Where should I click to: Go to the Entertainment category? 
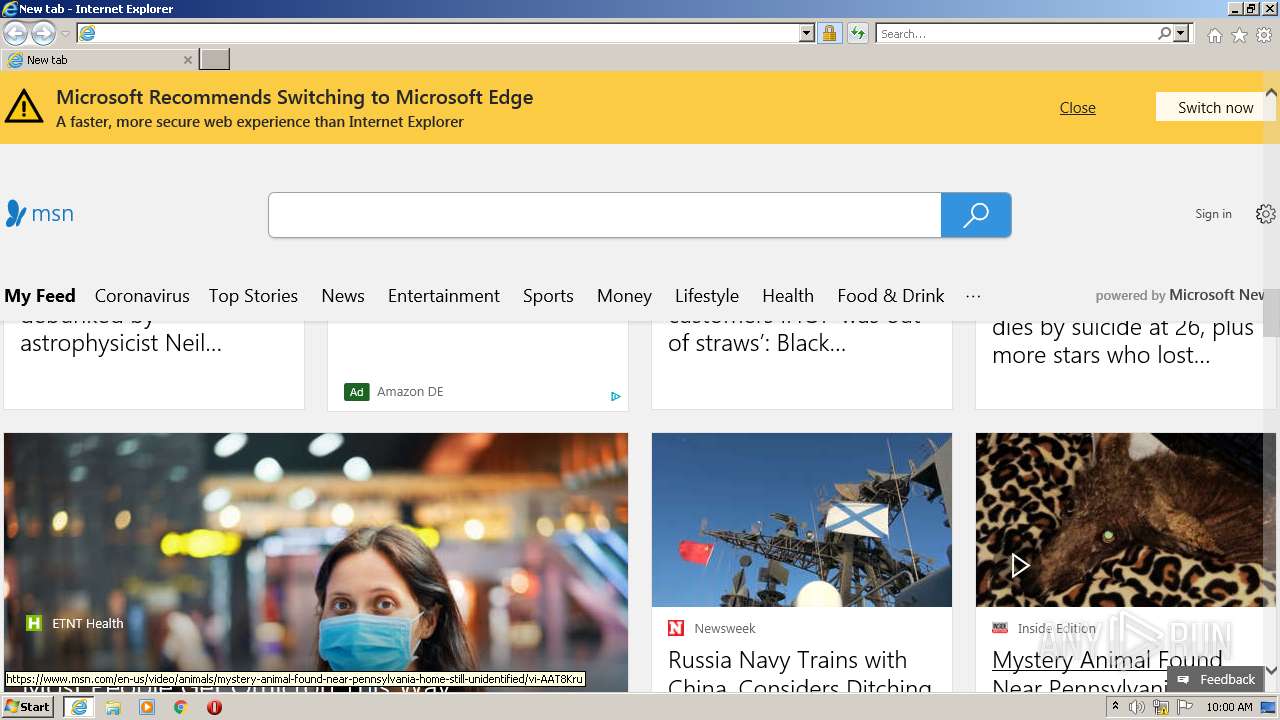click(x=444, y=296)
